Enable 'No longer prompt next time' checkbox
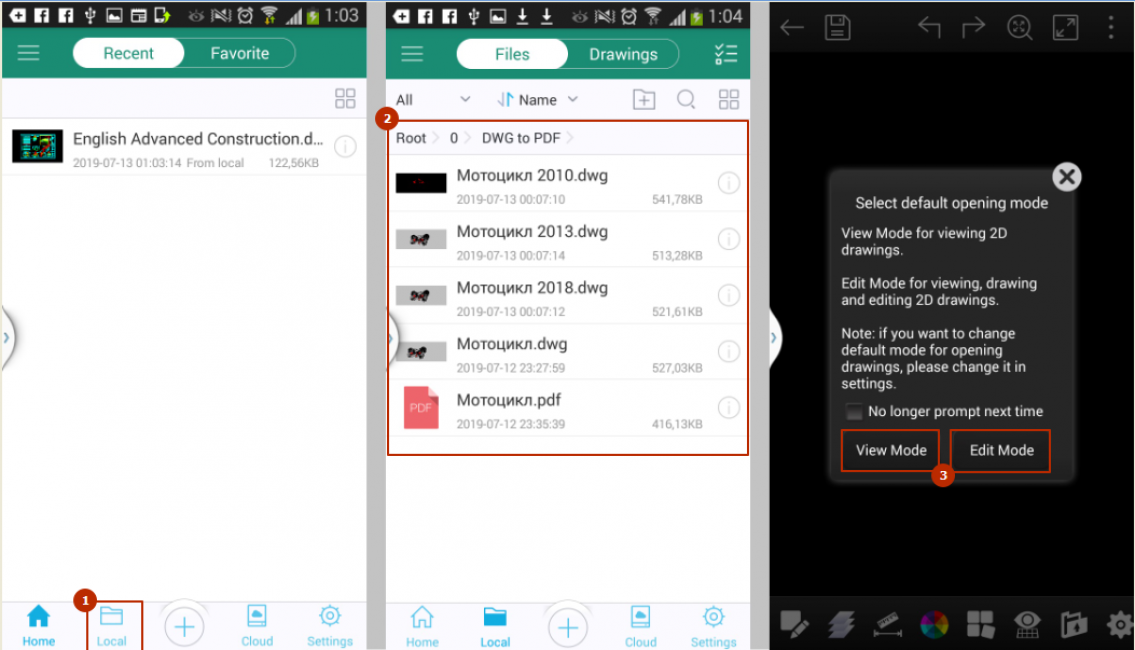Image resolution: width=1135 pixels, height=650 pixels. pos(853,411)
